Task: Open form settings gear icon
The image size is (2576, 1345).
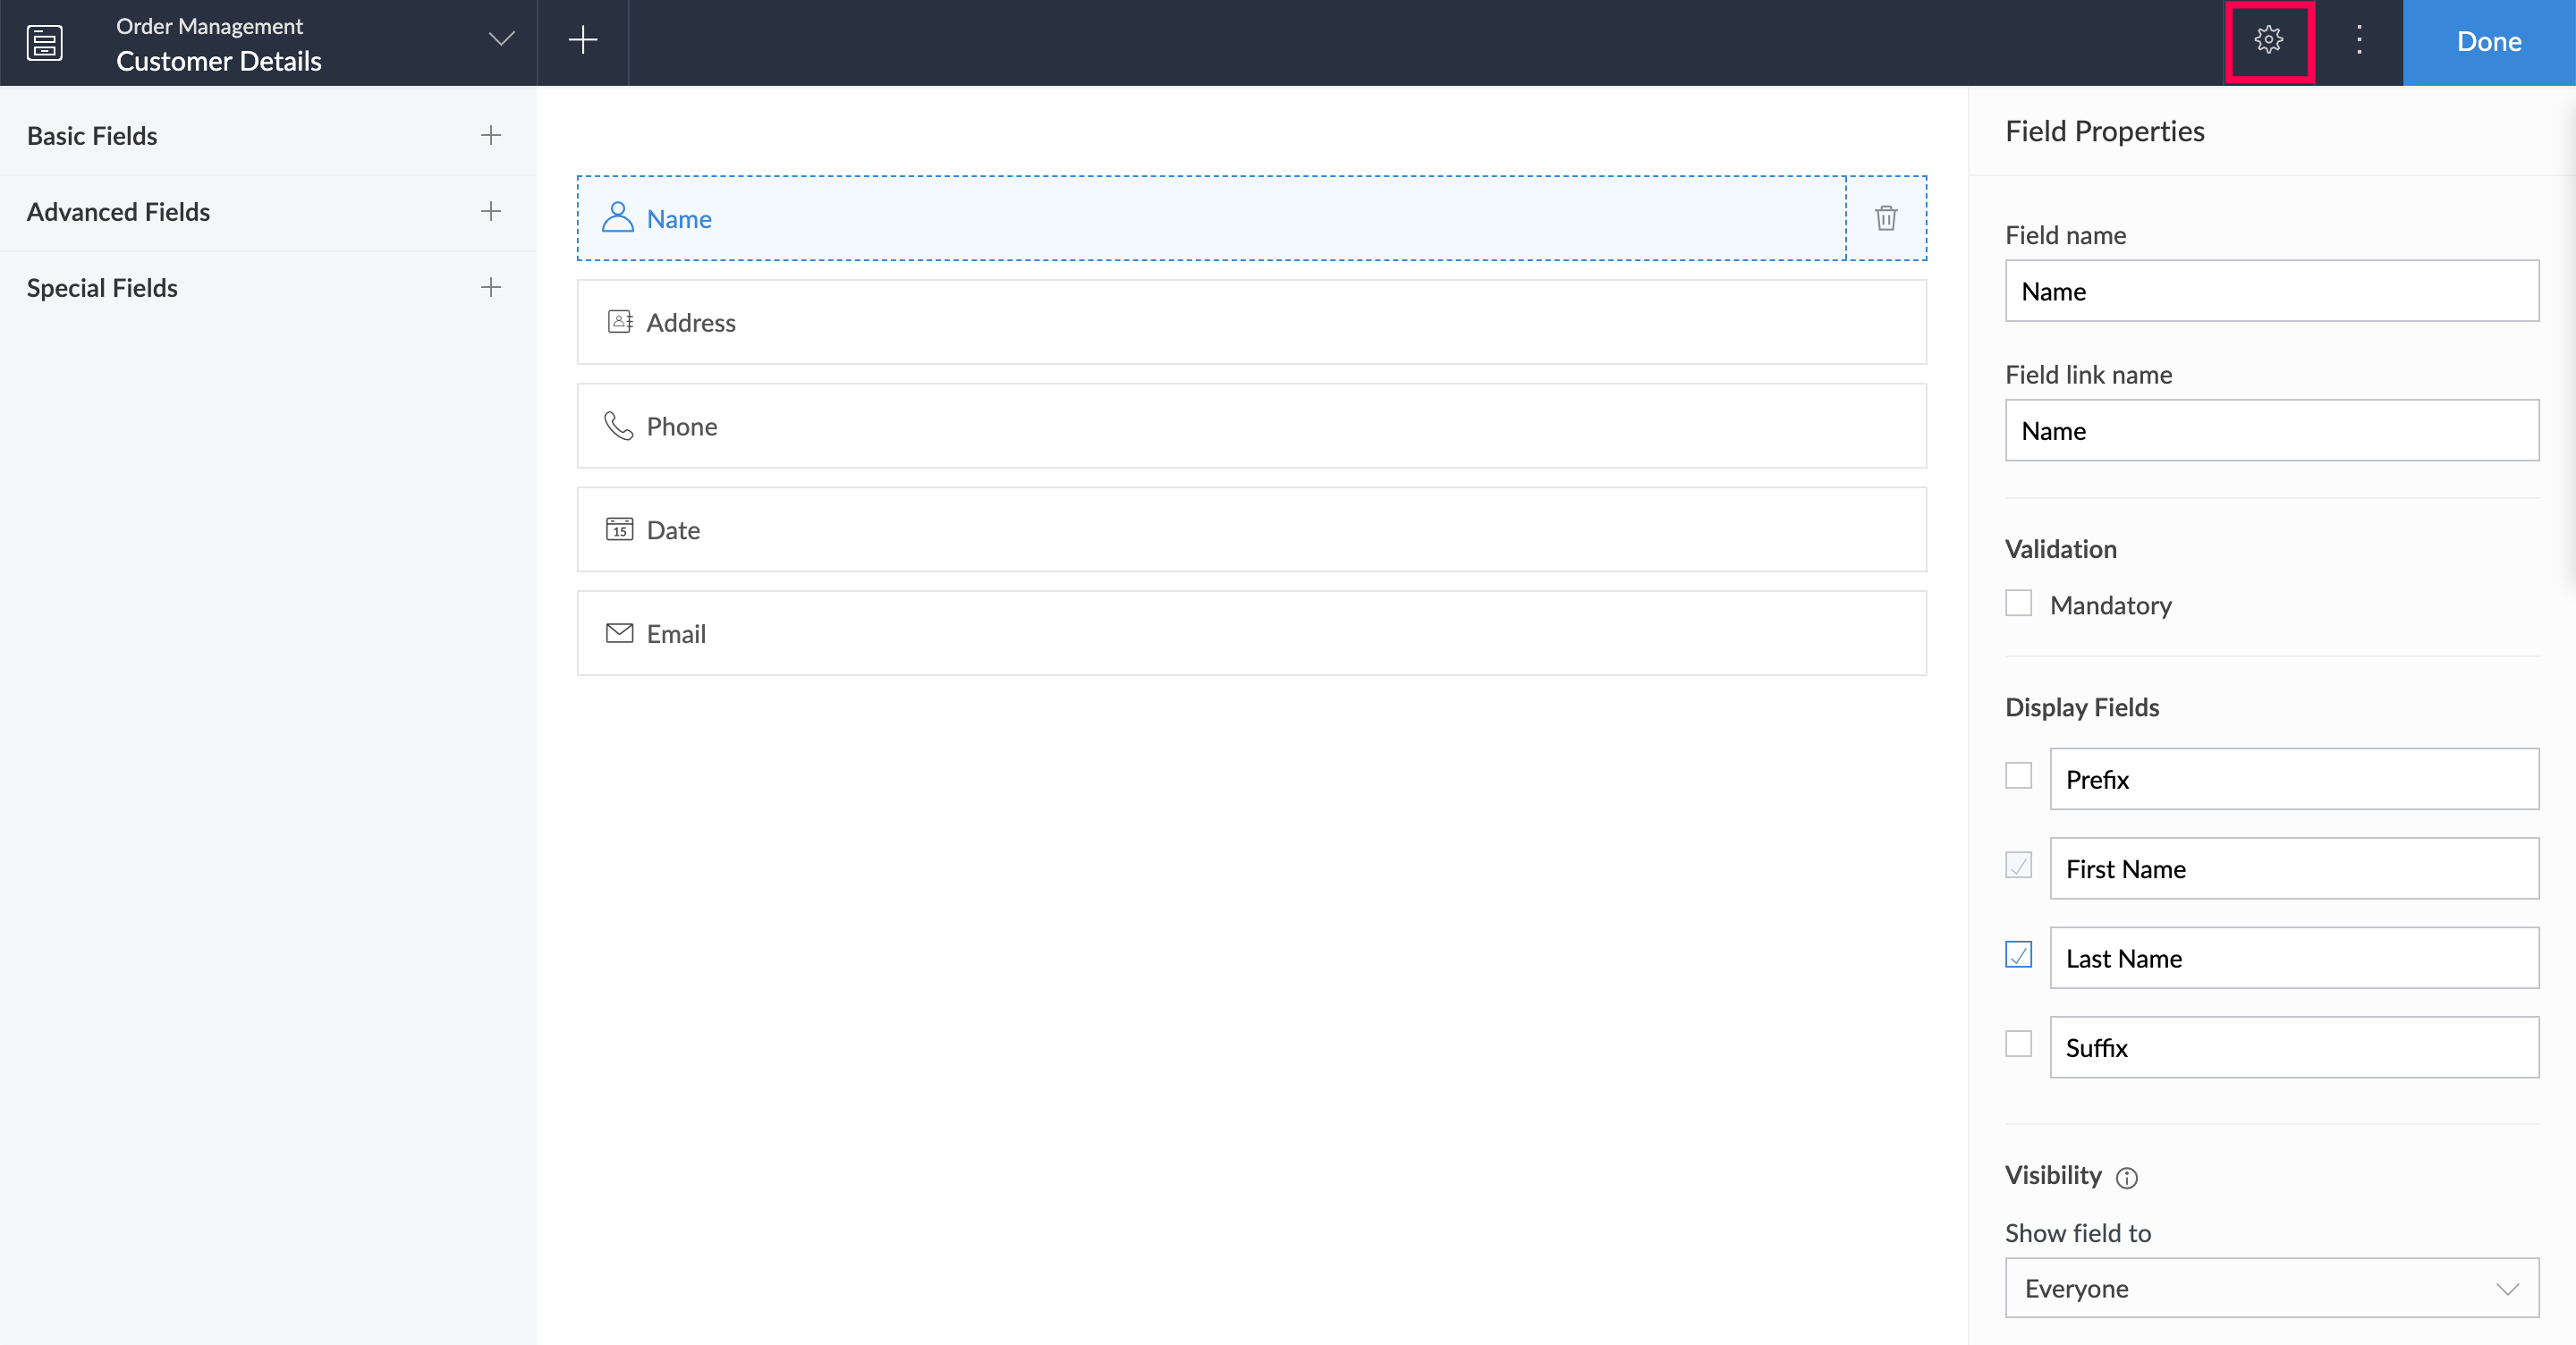Action: pos(2268,40)
